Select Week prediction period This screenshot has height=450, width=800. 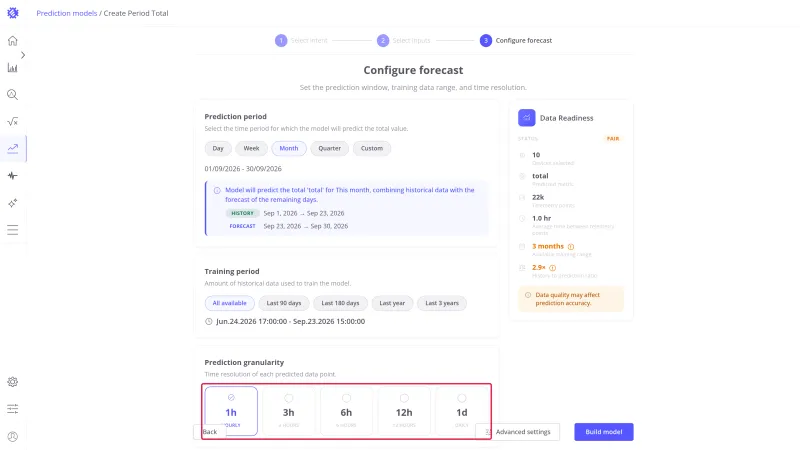(x=251, y=148)
